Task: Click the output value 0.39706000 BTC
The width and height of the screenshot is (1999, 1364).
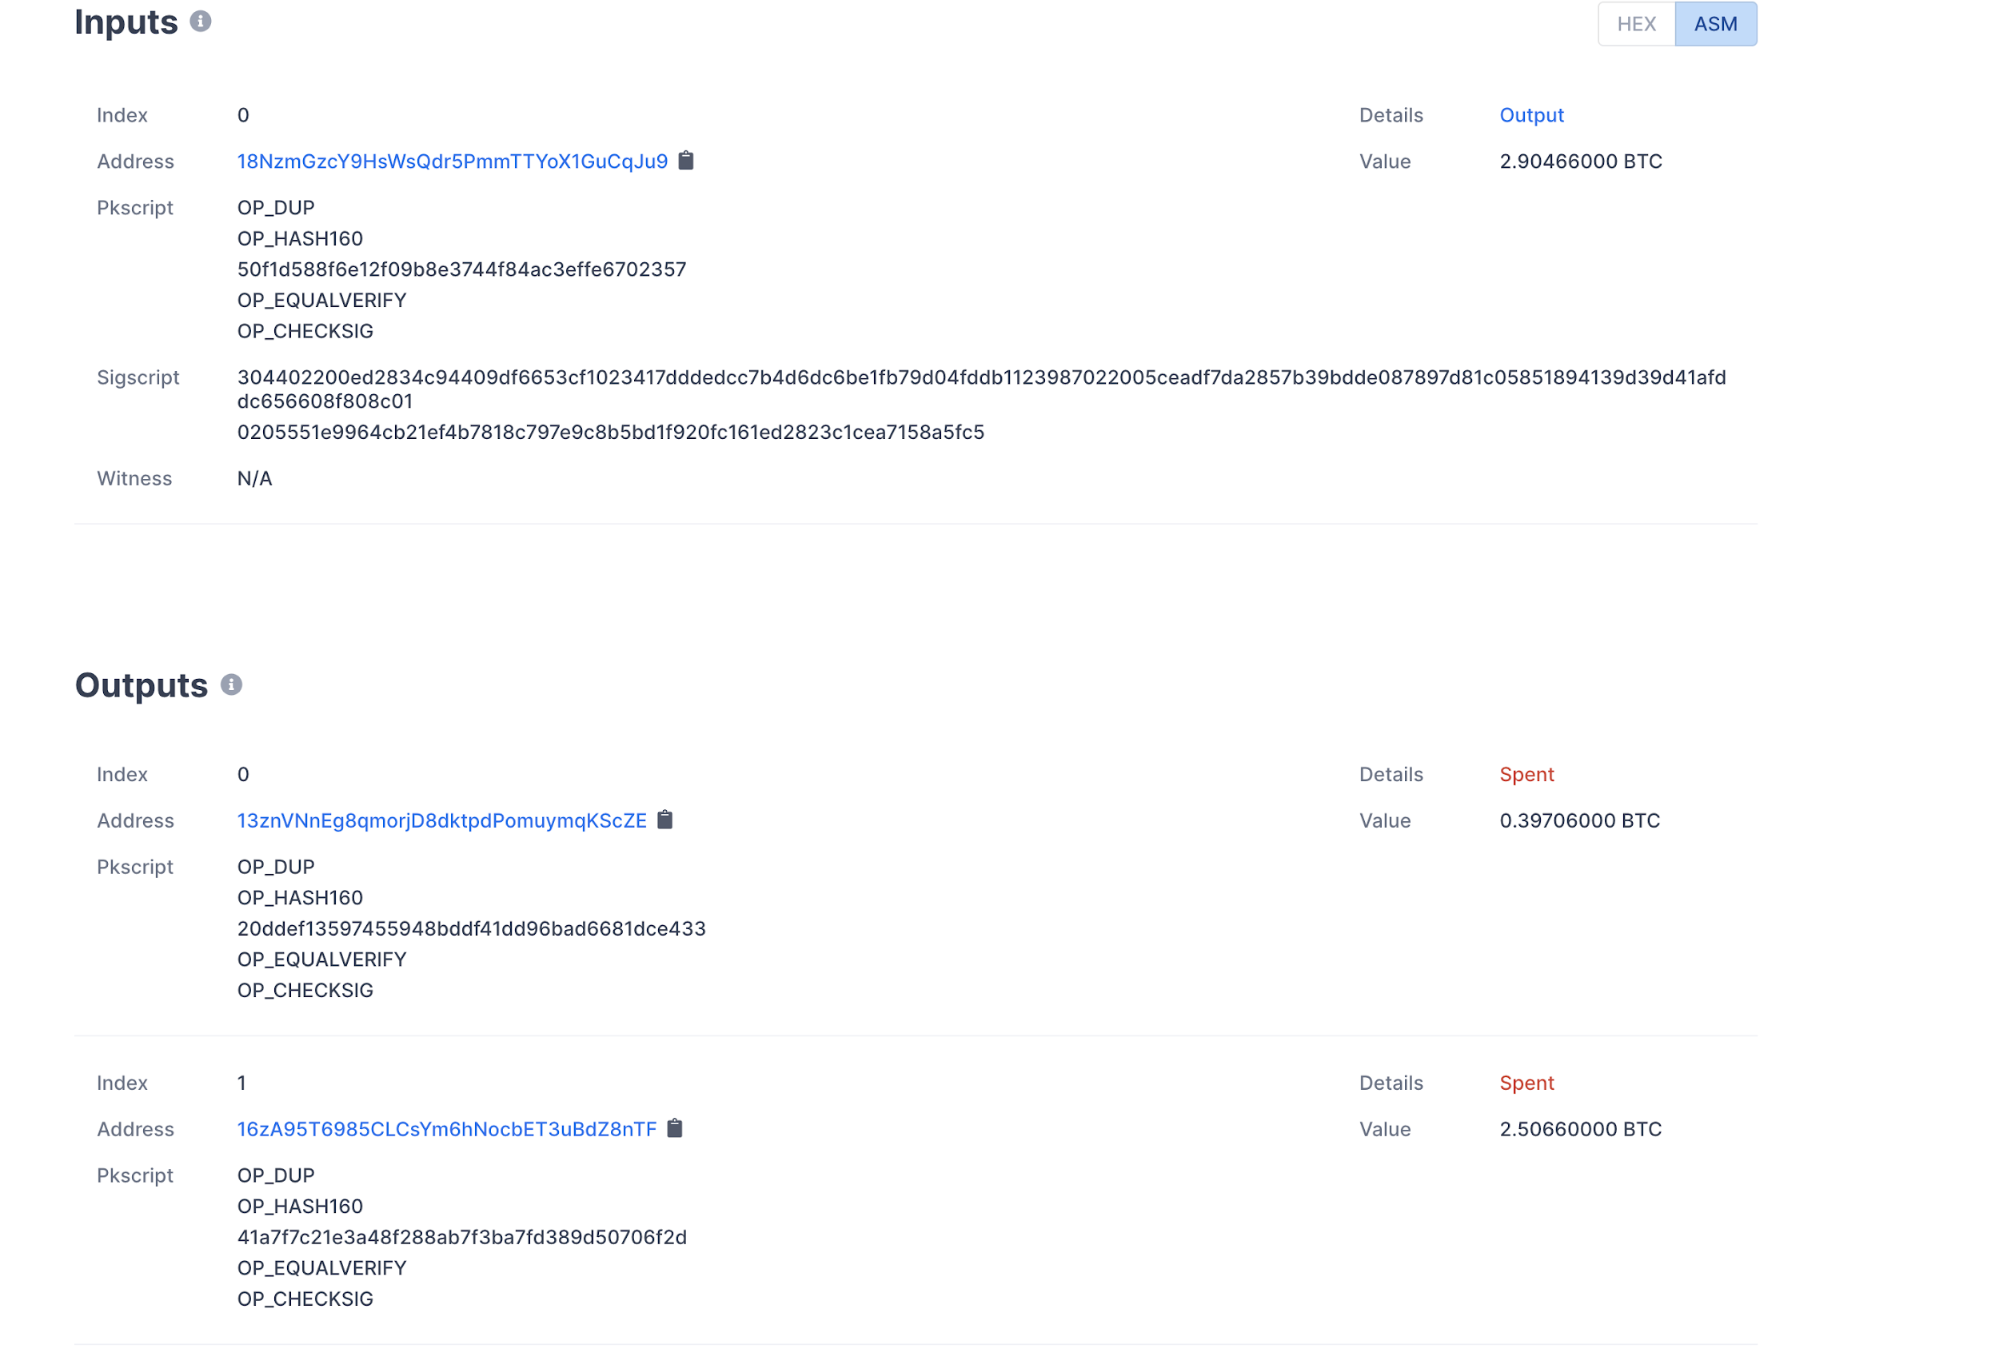Action: (1579, 820)
